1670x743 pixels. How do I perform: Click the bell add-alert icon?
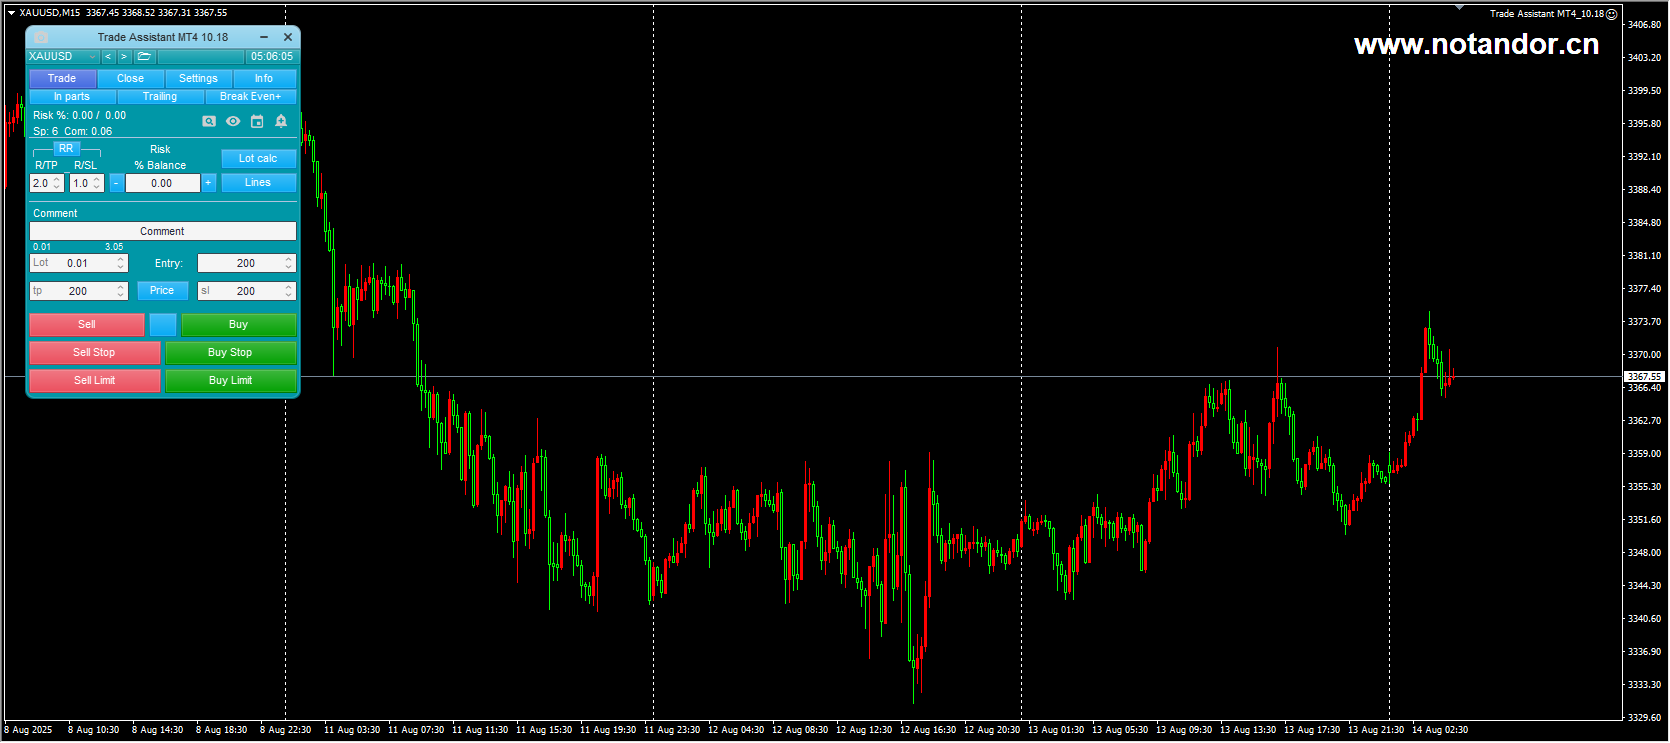281,121
